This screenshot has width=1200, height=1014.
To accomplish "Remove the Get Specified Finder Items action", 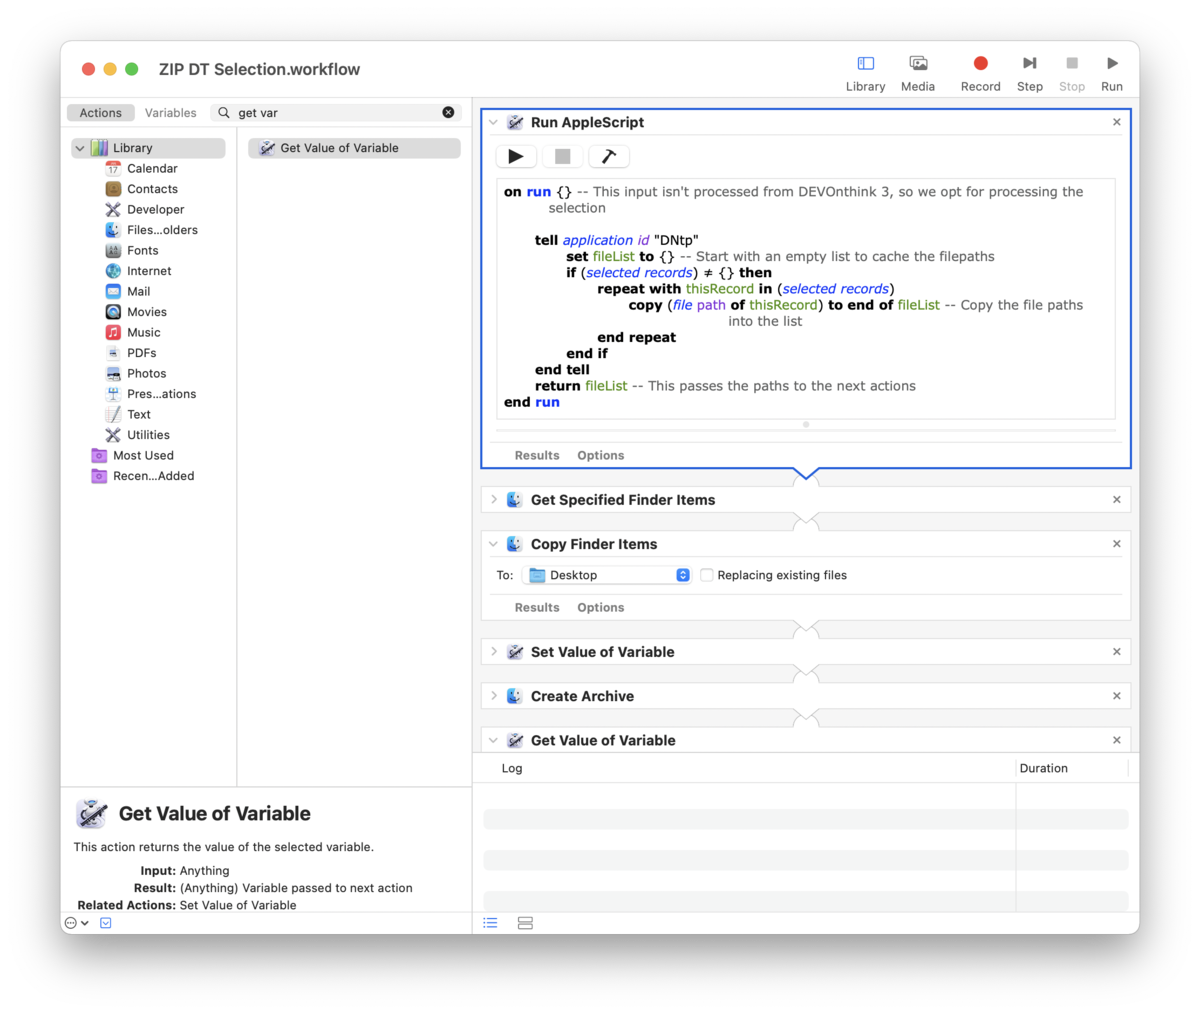I will 1117,500.
